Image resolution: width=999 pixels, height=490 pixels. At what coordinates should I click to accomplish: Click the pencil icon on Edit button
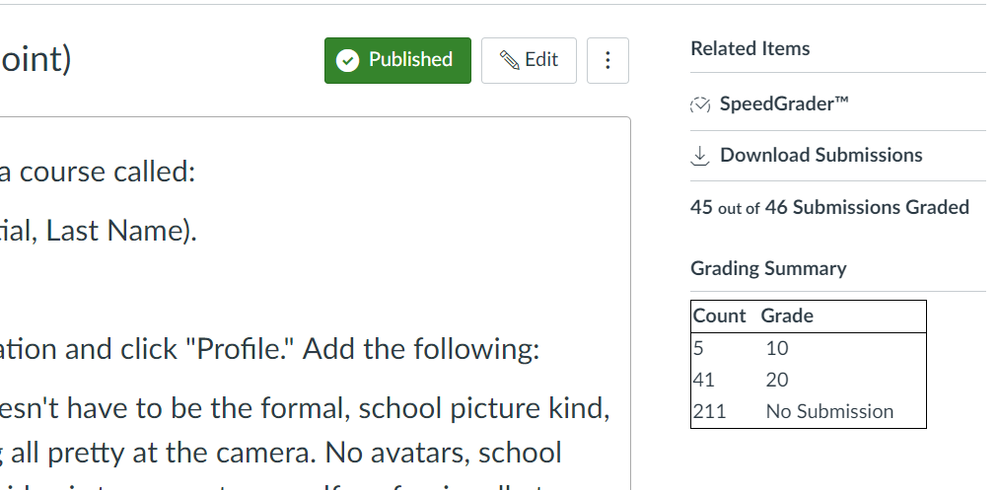pyautogui.click(x=509, y=60)
